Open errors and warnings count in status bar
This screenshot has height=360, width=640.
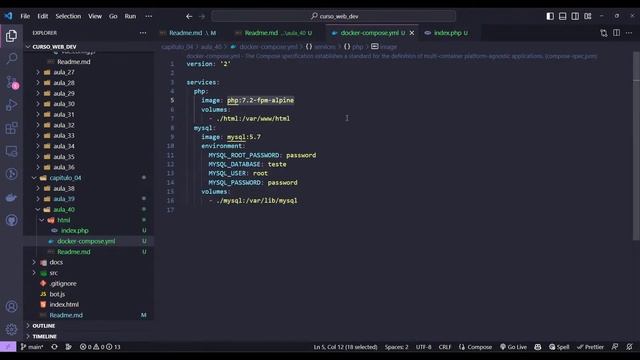[x=100, y=347]
